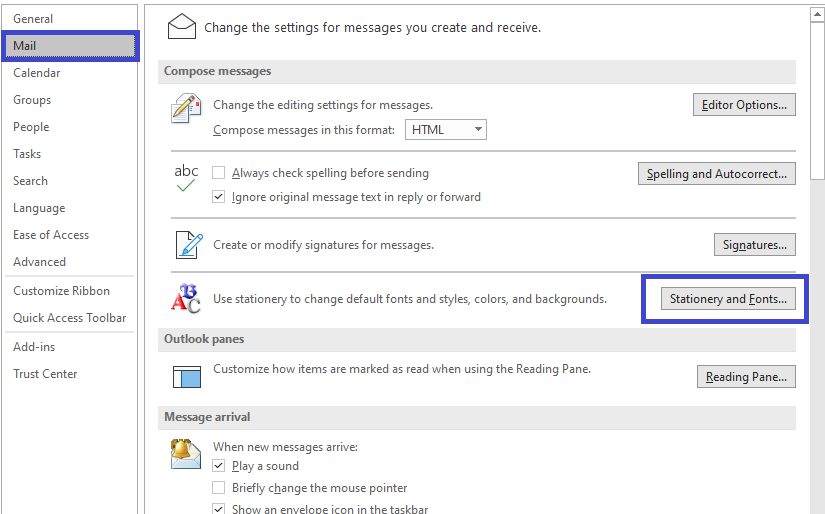This screenshot has width=825, height=514.
Task: Open the Advanced options category
Action: pos(39,261)
